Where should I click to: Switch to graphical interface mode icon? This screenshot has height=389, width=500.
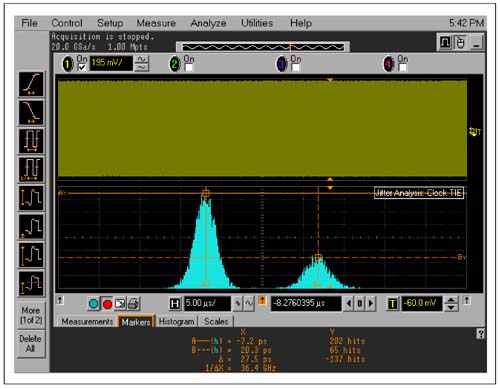445,42
